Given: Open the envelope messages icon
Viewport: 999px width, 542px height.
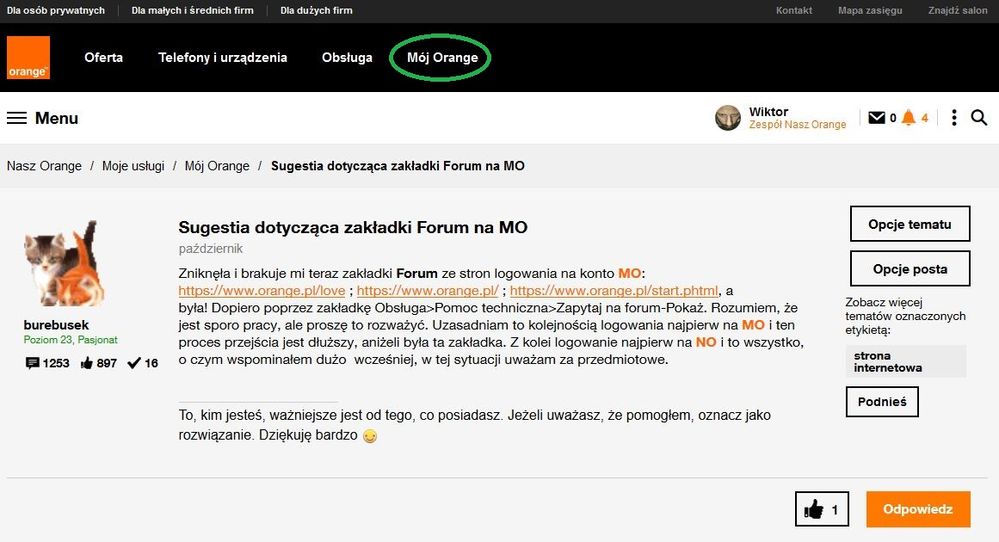Looking at the screenshot, I should click(x=877, y=117).
